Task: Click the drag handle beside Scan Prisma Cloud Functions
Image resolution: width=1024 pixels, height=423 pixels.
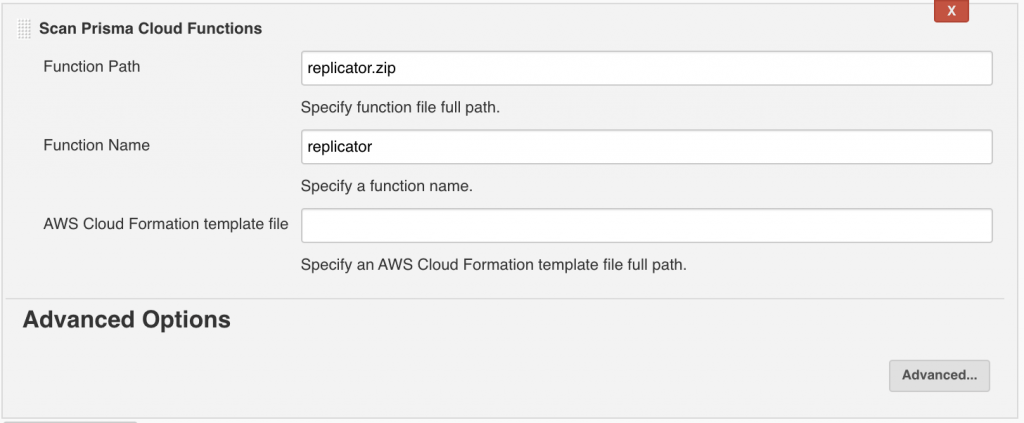Action: [25, 29]
